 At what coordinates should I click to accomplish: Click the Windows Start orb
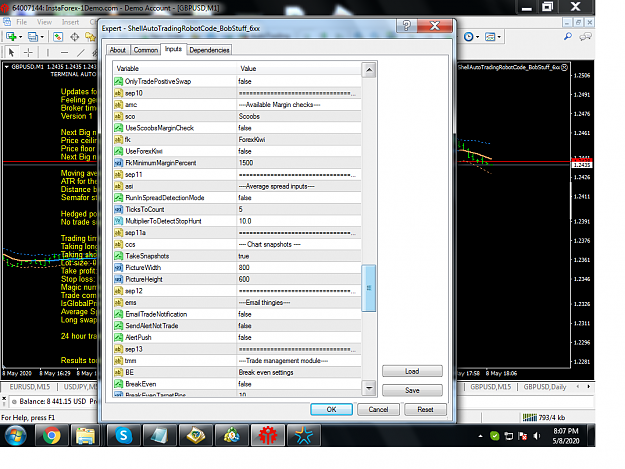click(x=16, y=435)
